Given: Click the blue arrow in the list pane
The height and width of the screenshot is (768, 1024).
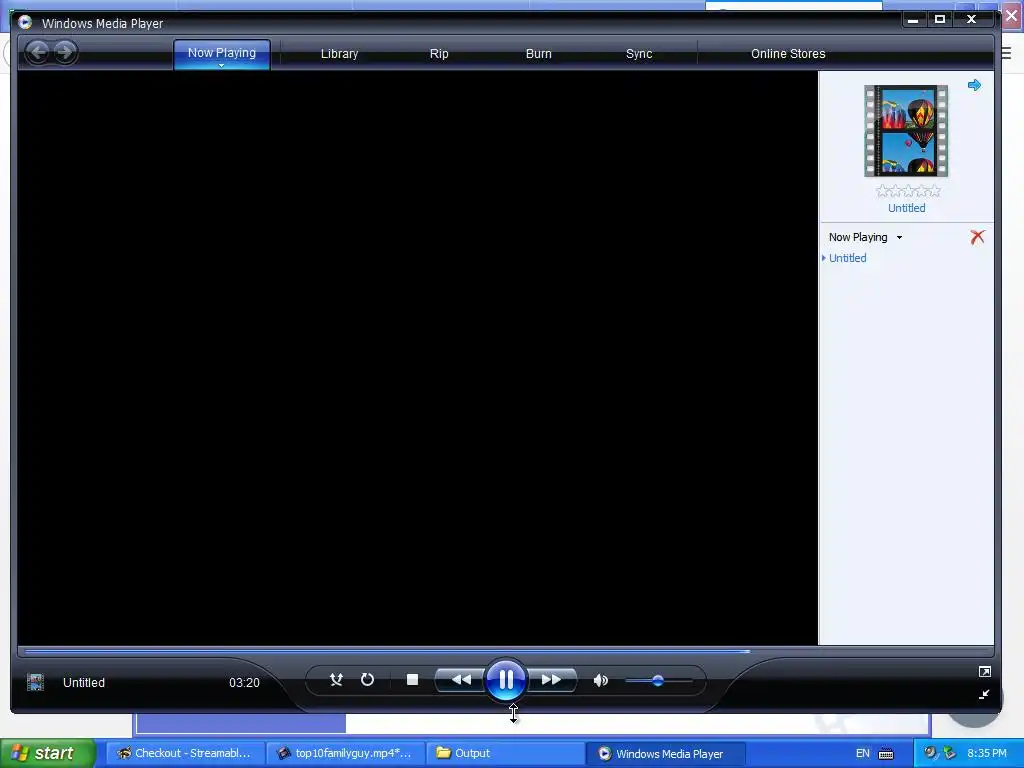Looking at the screenshot, I should point(974,85).
